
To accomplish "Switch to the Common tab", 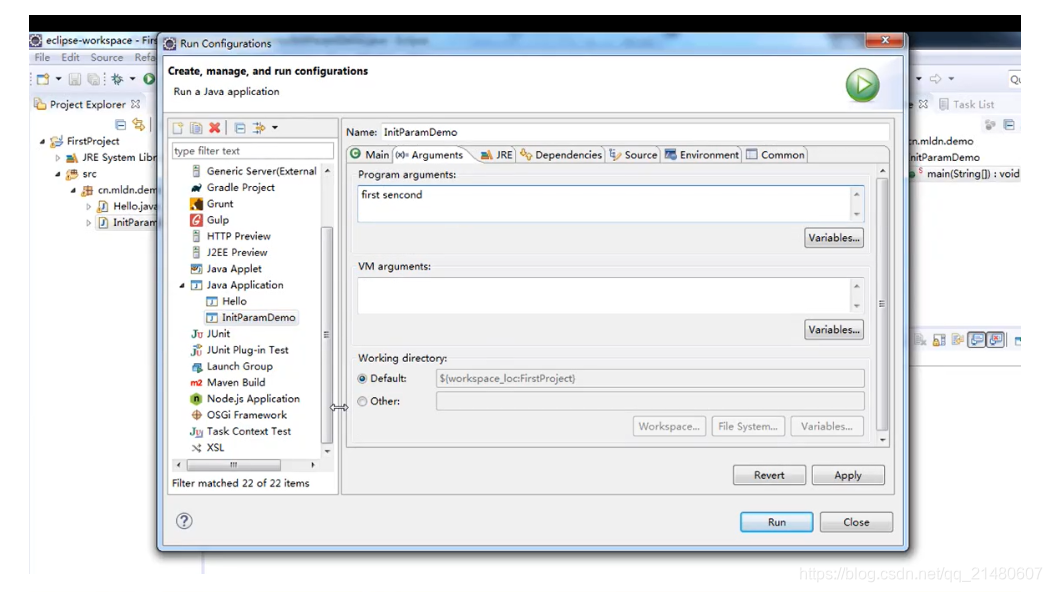I will [775, 154].
